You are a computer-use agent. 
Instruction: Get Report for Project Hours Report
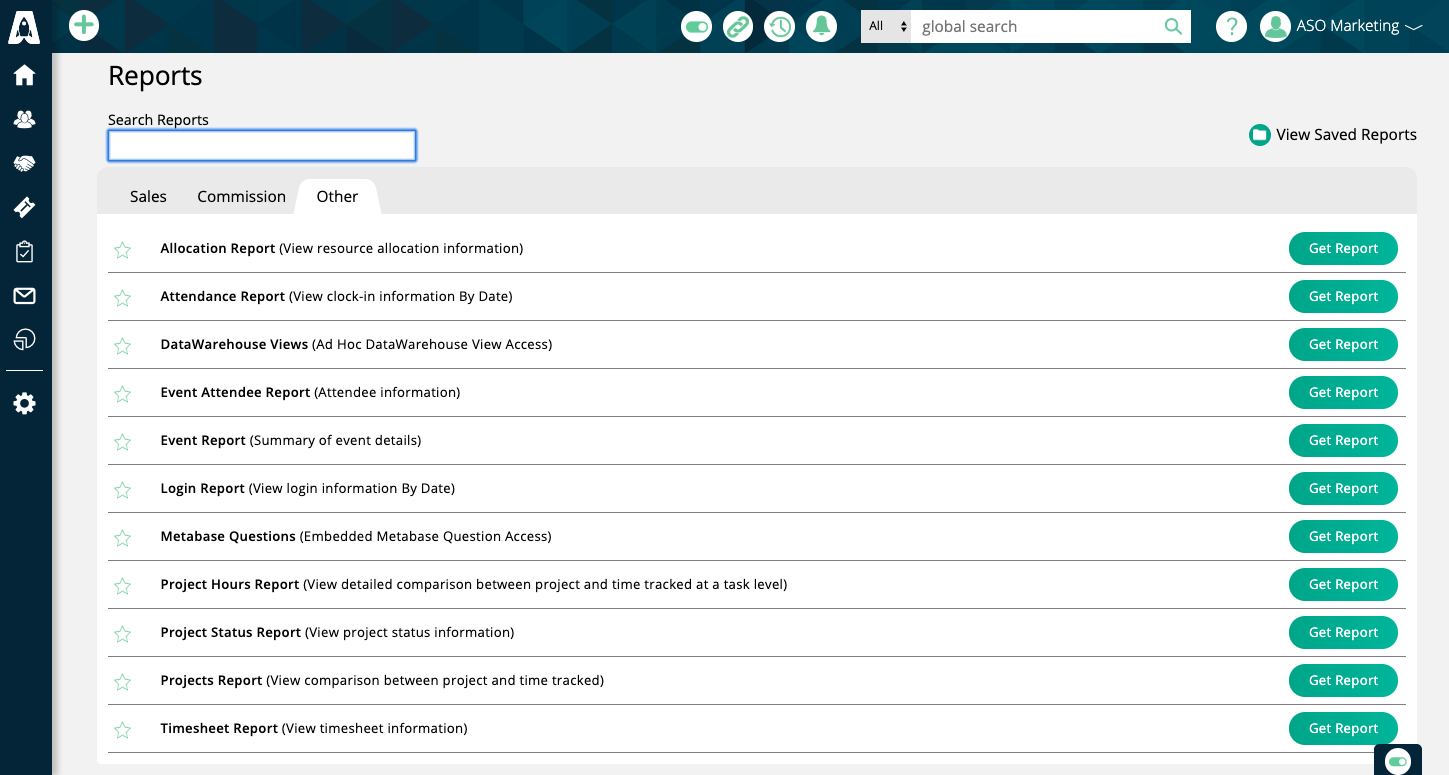pos(1343,585)
